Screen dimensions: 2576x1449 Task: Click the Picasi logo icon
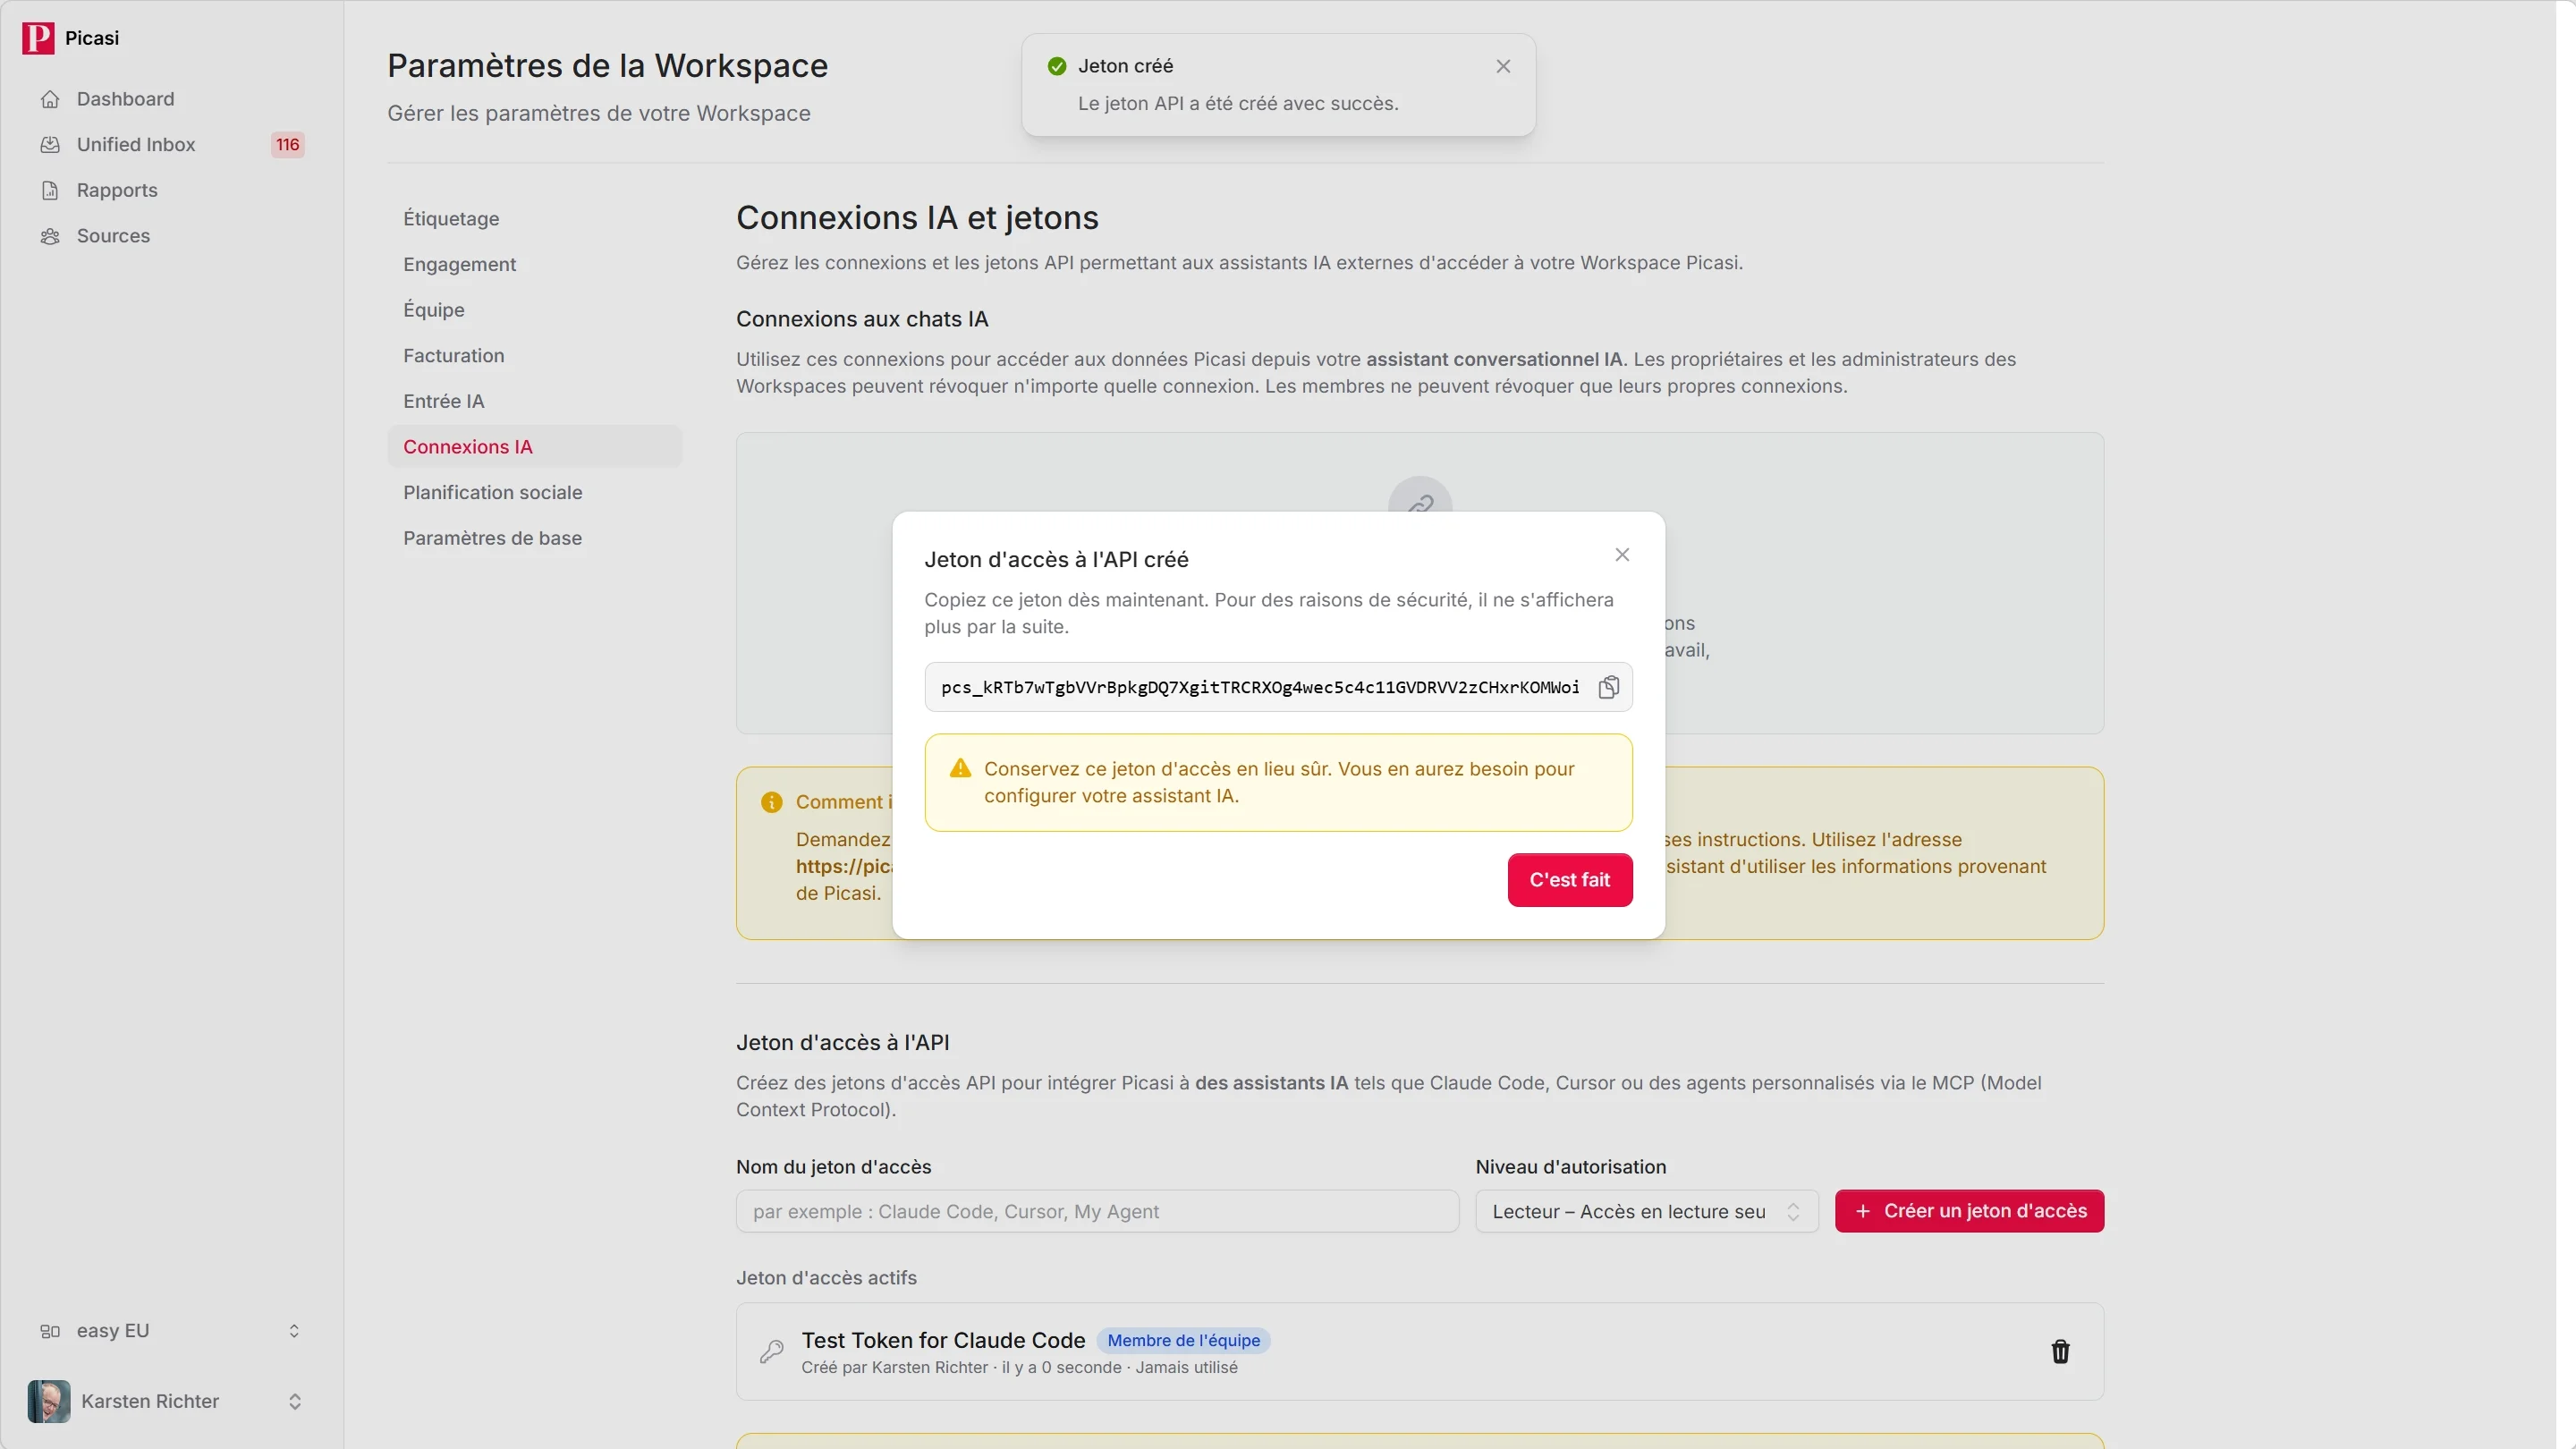[x=38, y=38]
